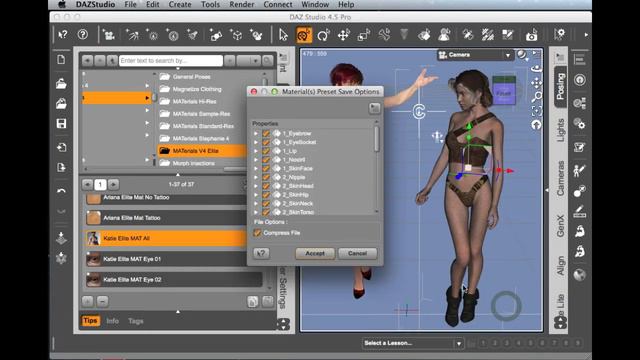Open the Apple menu
The image size is (640, 360).
coord(62,4)
